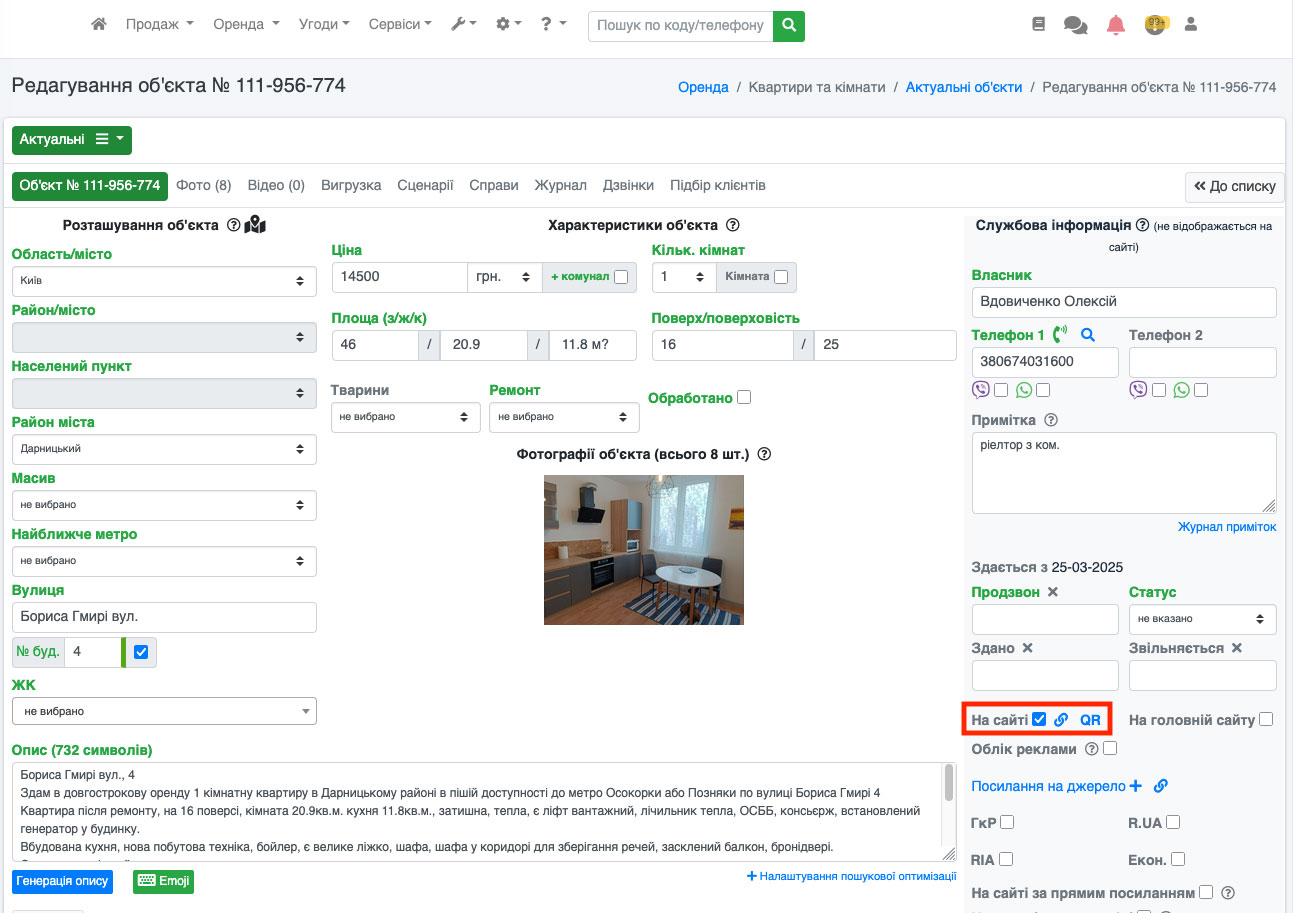Toggle the На сайті checkbox

[1039, 719]
